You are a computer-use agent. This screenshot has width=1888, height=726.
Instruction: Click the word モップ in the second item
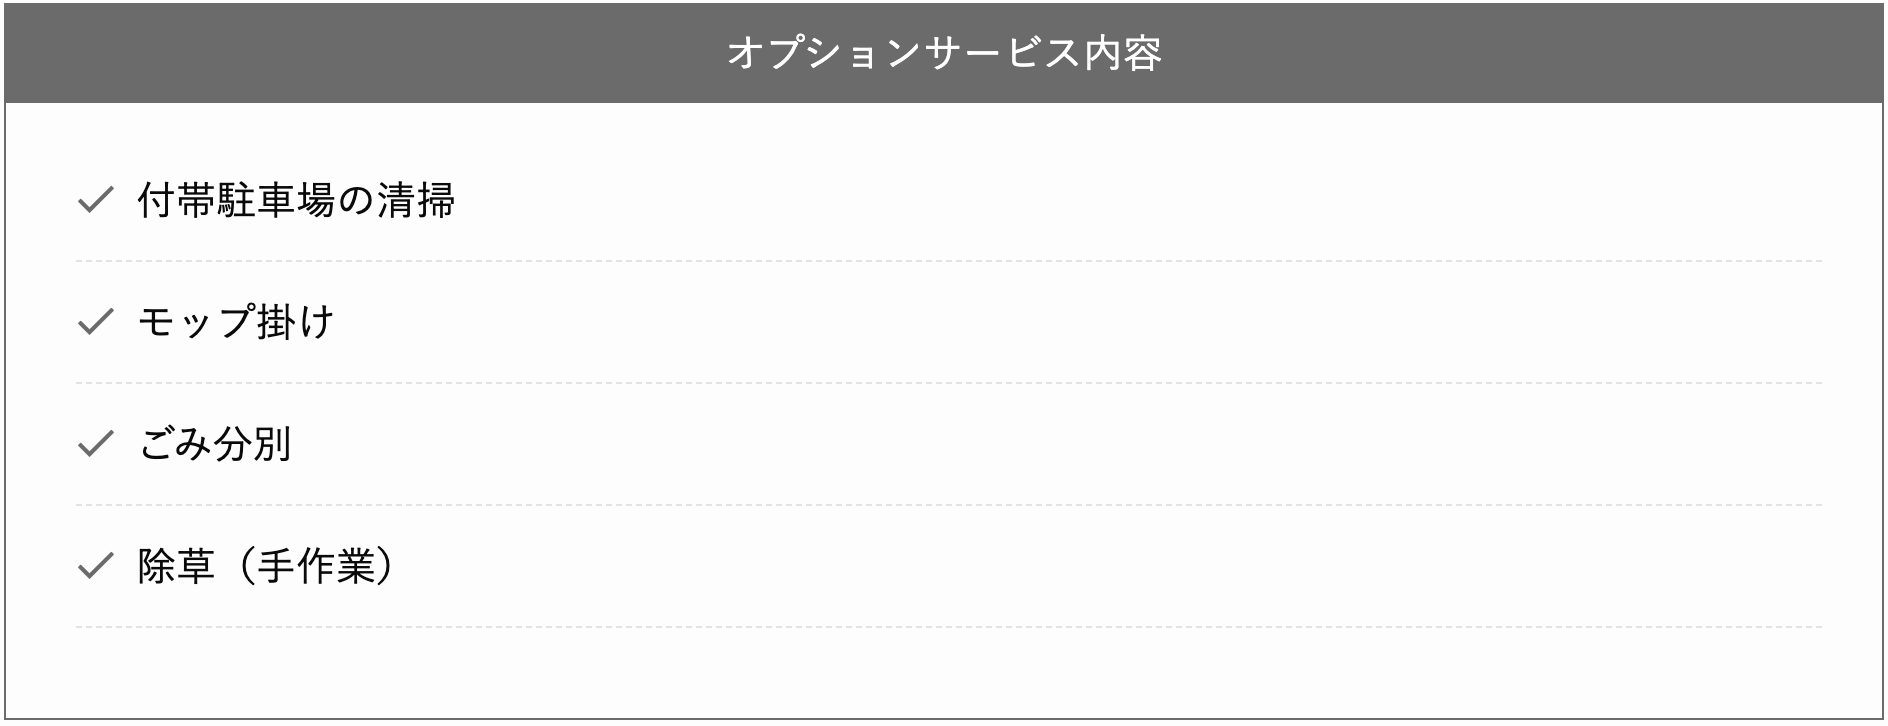point(196,322)
